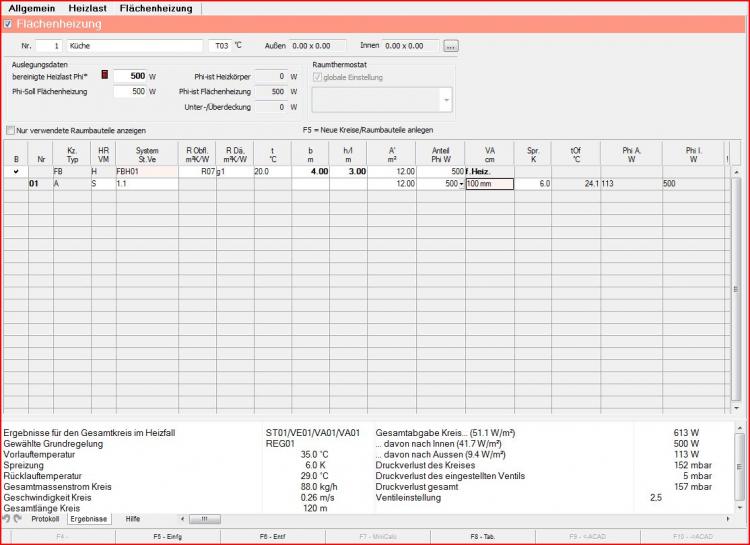The height and width of the screenshot is (545, 750).
Task: Click the T03 temperature field
Action: tap(220, 46)
